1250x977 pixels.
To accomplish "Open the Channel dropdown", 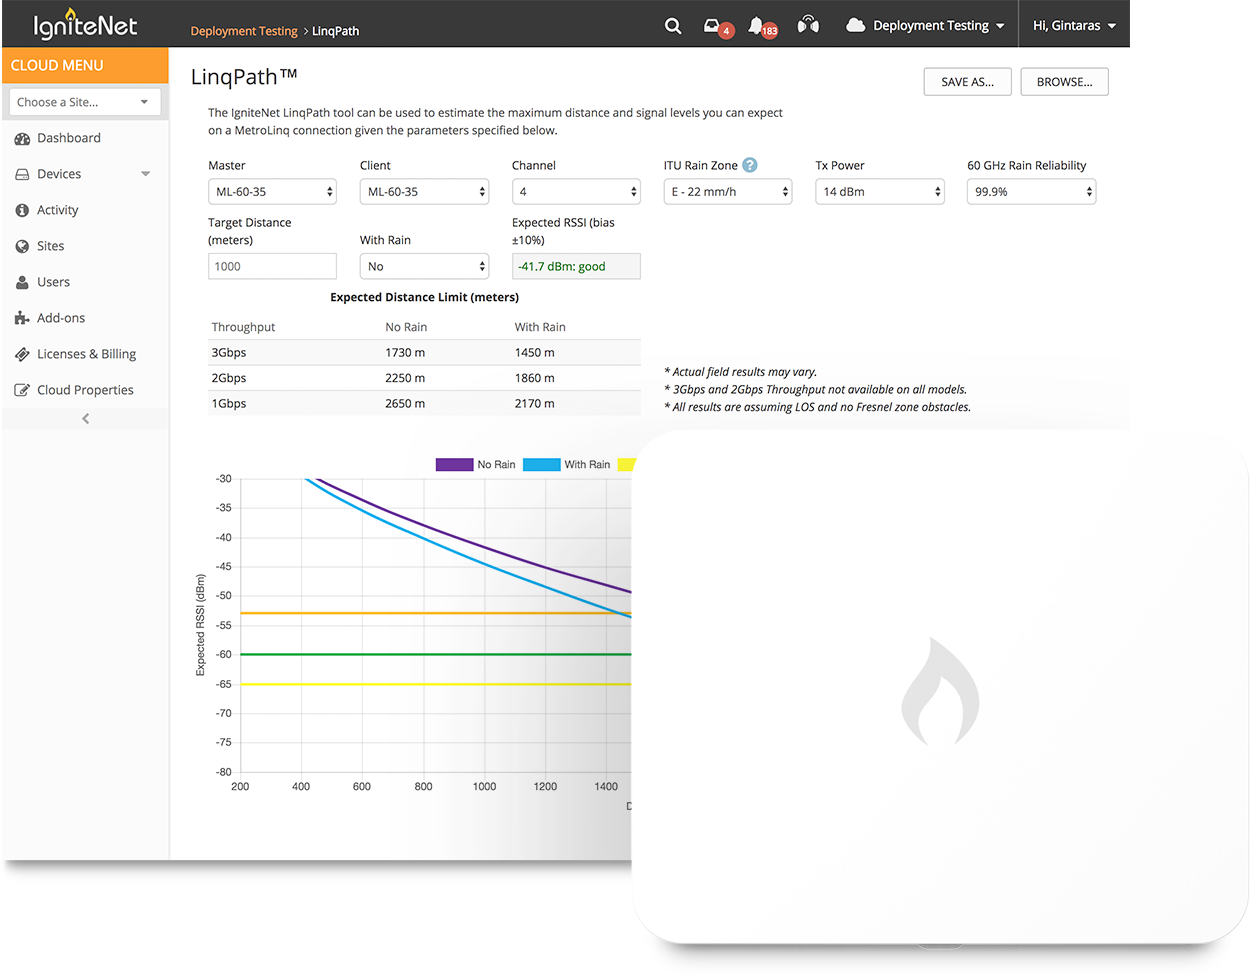I will tap(576, 191).
